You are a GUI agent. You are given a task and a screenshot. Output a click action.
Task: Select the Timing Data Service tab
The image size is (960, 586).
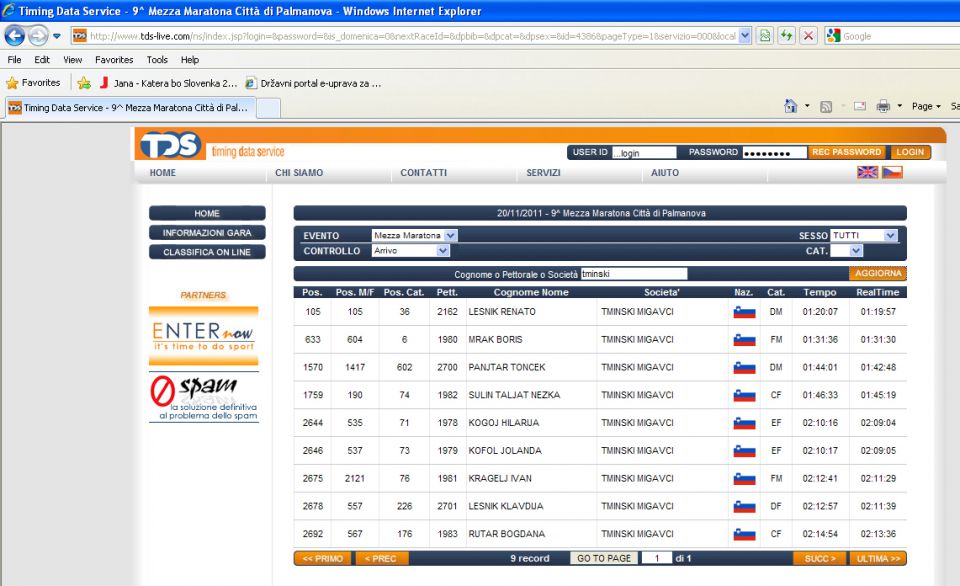[x=129, y=107]
